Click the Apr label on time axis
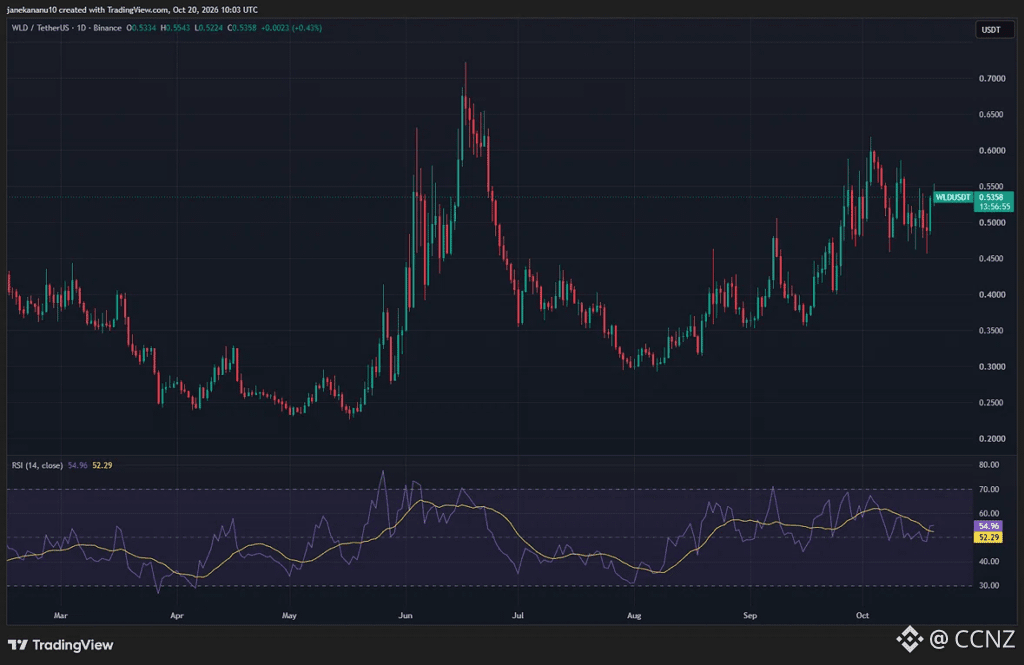1024x665 pixels. [176, 615]
